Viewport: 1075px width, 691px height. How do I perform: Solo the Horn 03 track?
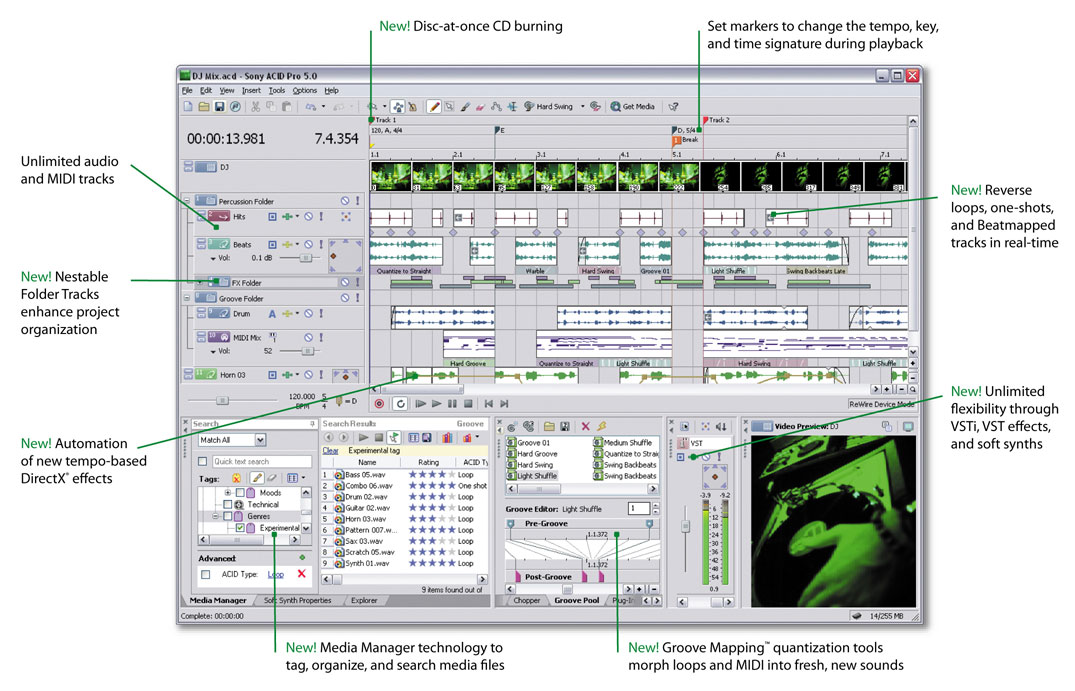pos(321,375)
